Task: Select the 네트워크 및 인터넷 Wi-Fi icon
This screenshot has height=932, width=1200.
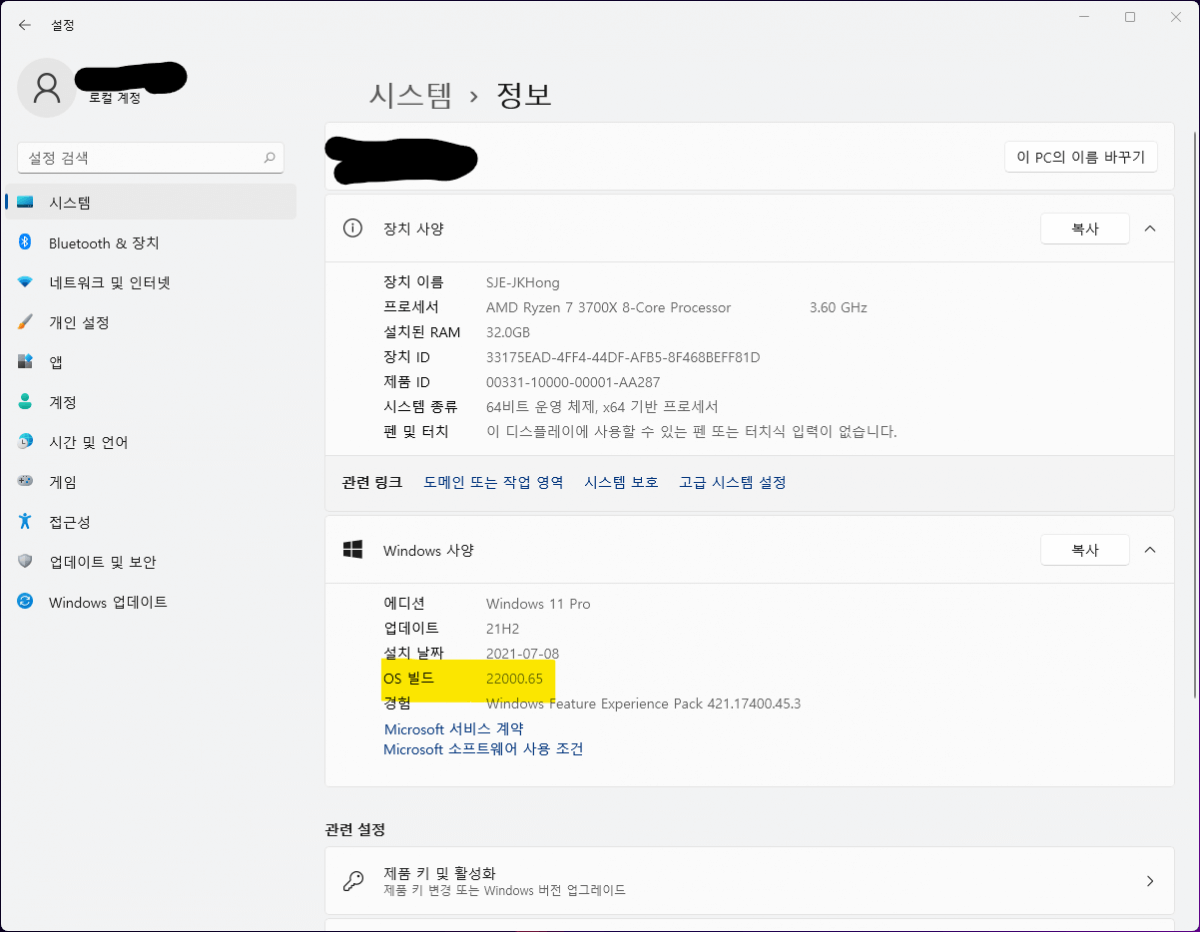Action: coord(26,283)
